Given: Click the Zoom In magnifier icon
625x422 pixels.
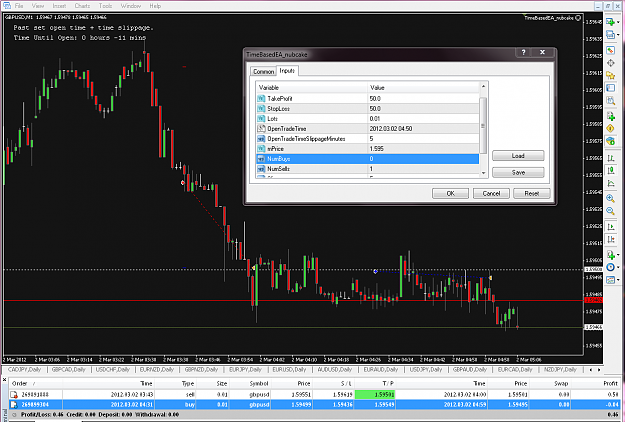Looking at the screenshot, I should tap(610, 198).
